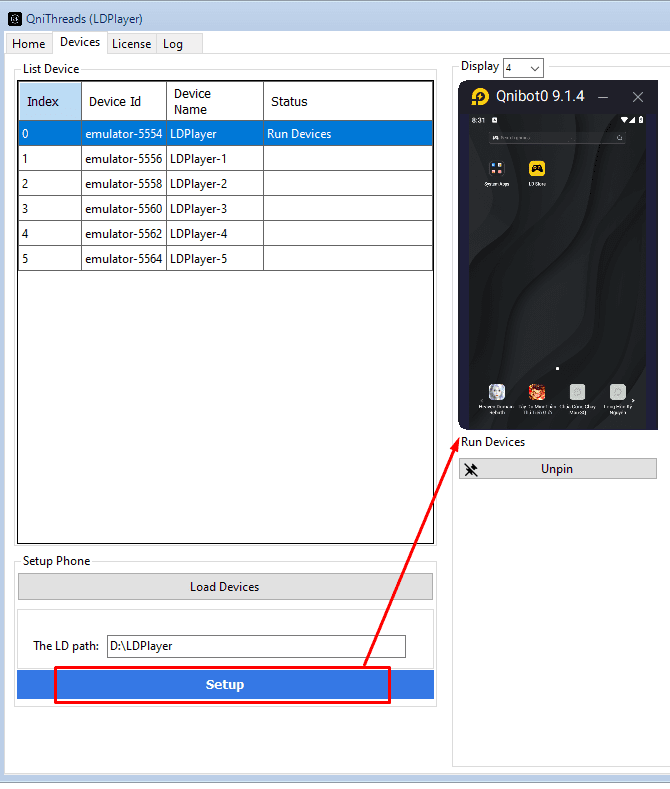Click the LDPlayer-2 device name cell
Viewport: 670px width, 789px height.
pyautogui.click(x=215, y=184)
